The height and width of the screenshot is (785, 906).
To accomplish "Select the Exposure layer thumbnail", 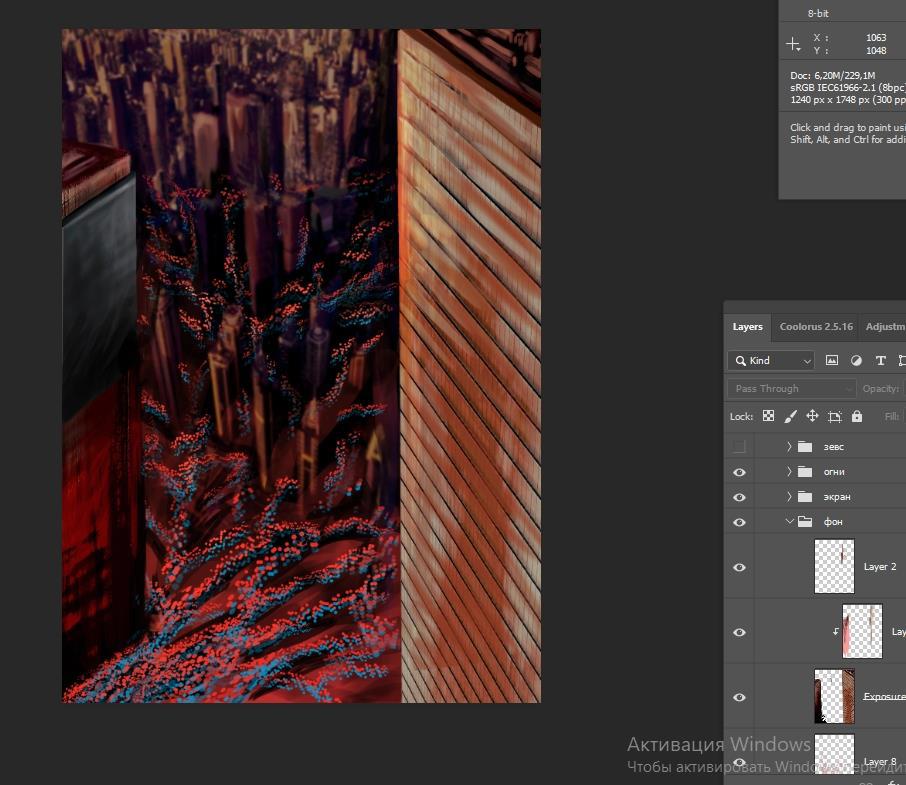I will coord(834,697).
